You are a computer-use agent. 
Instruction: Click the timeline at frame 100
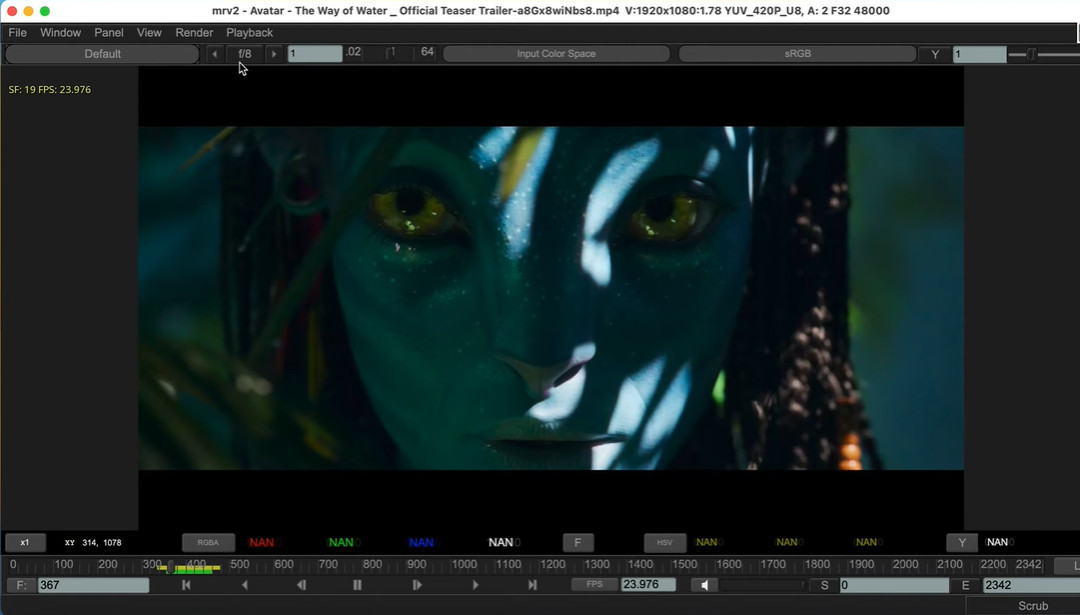(63, 565)
